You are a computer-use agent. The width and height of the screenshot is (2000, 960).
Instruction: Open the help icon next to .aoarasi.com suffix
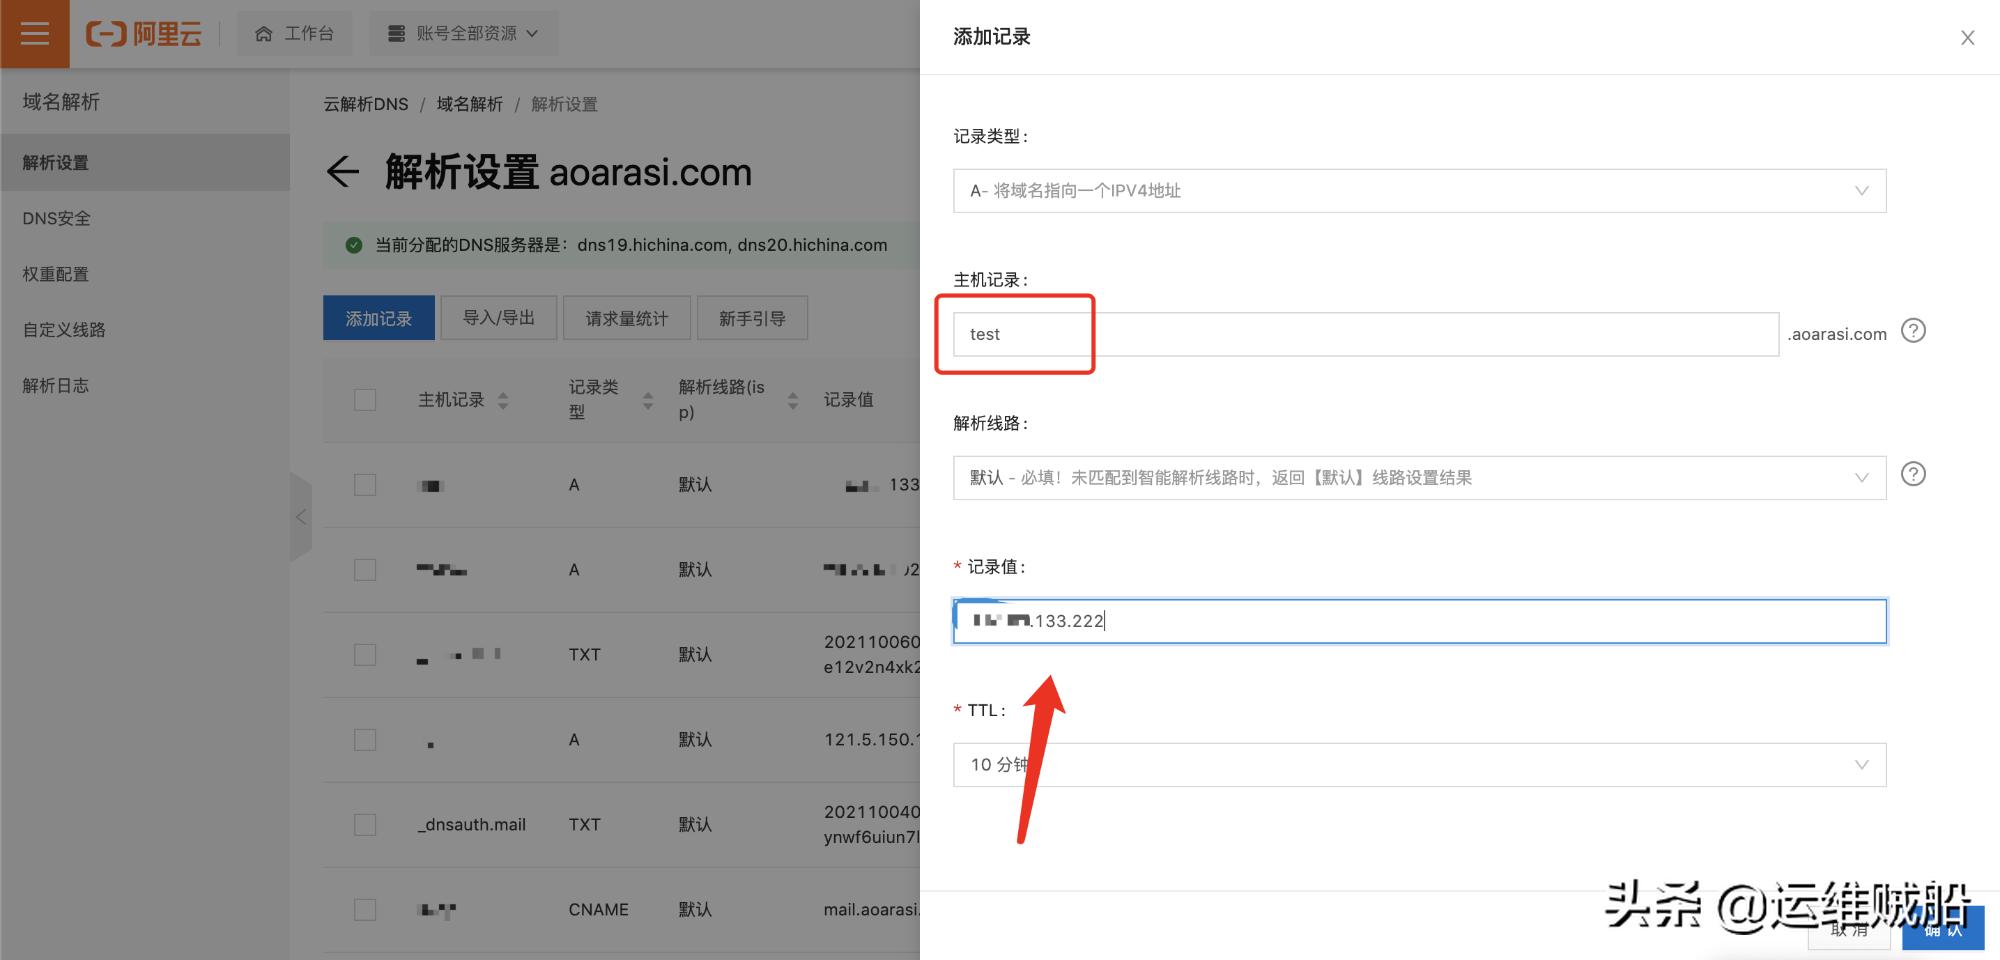tap(1913, 331)
